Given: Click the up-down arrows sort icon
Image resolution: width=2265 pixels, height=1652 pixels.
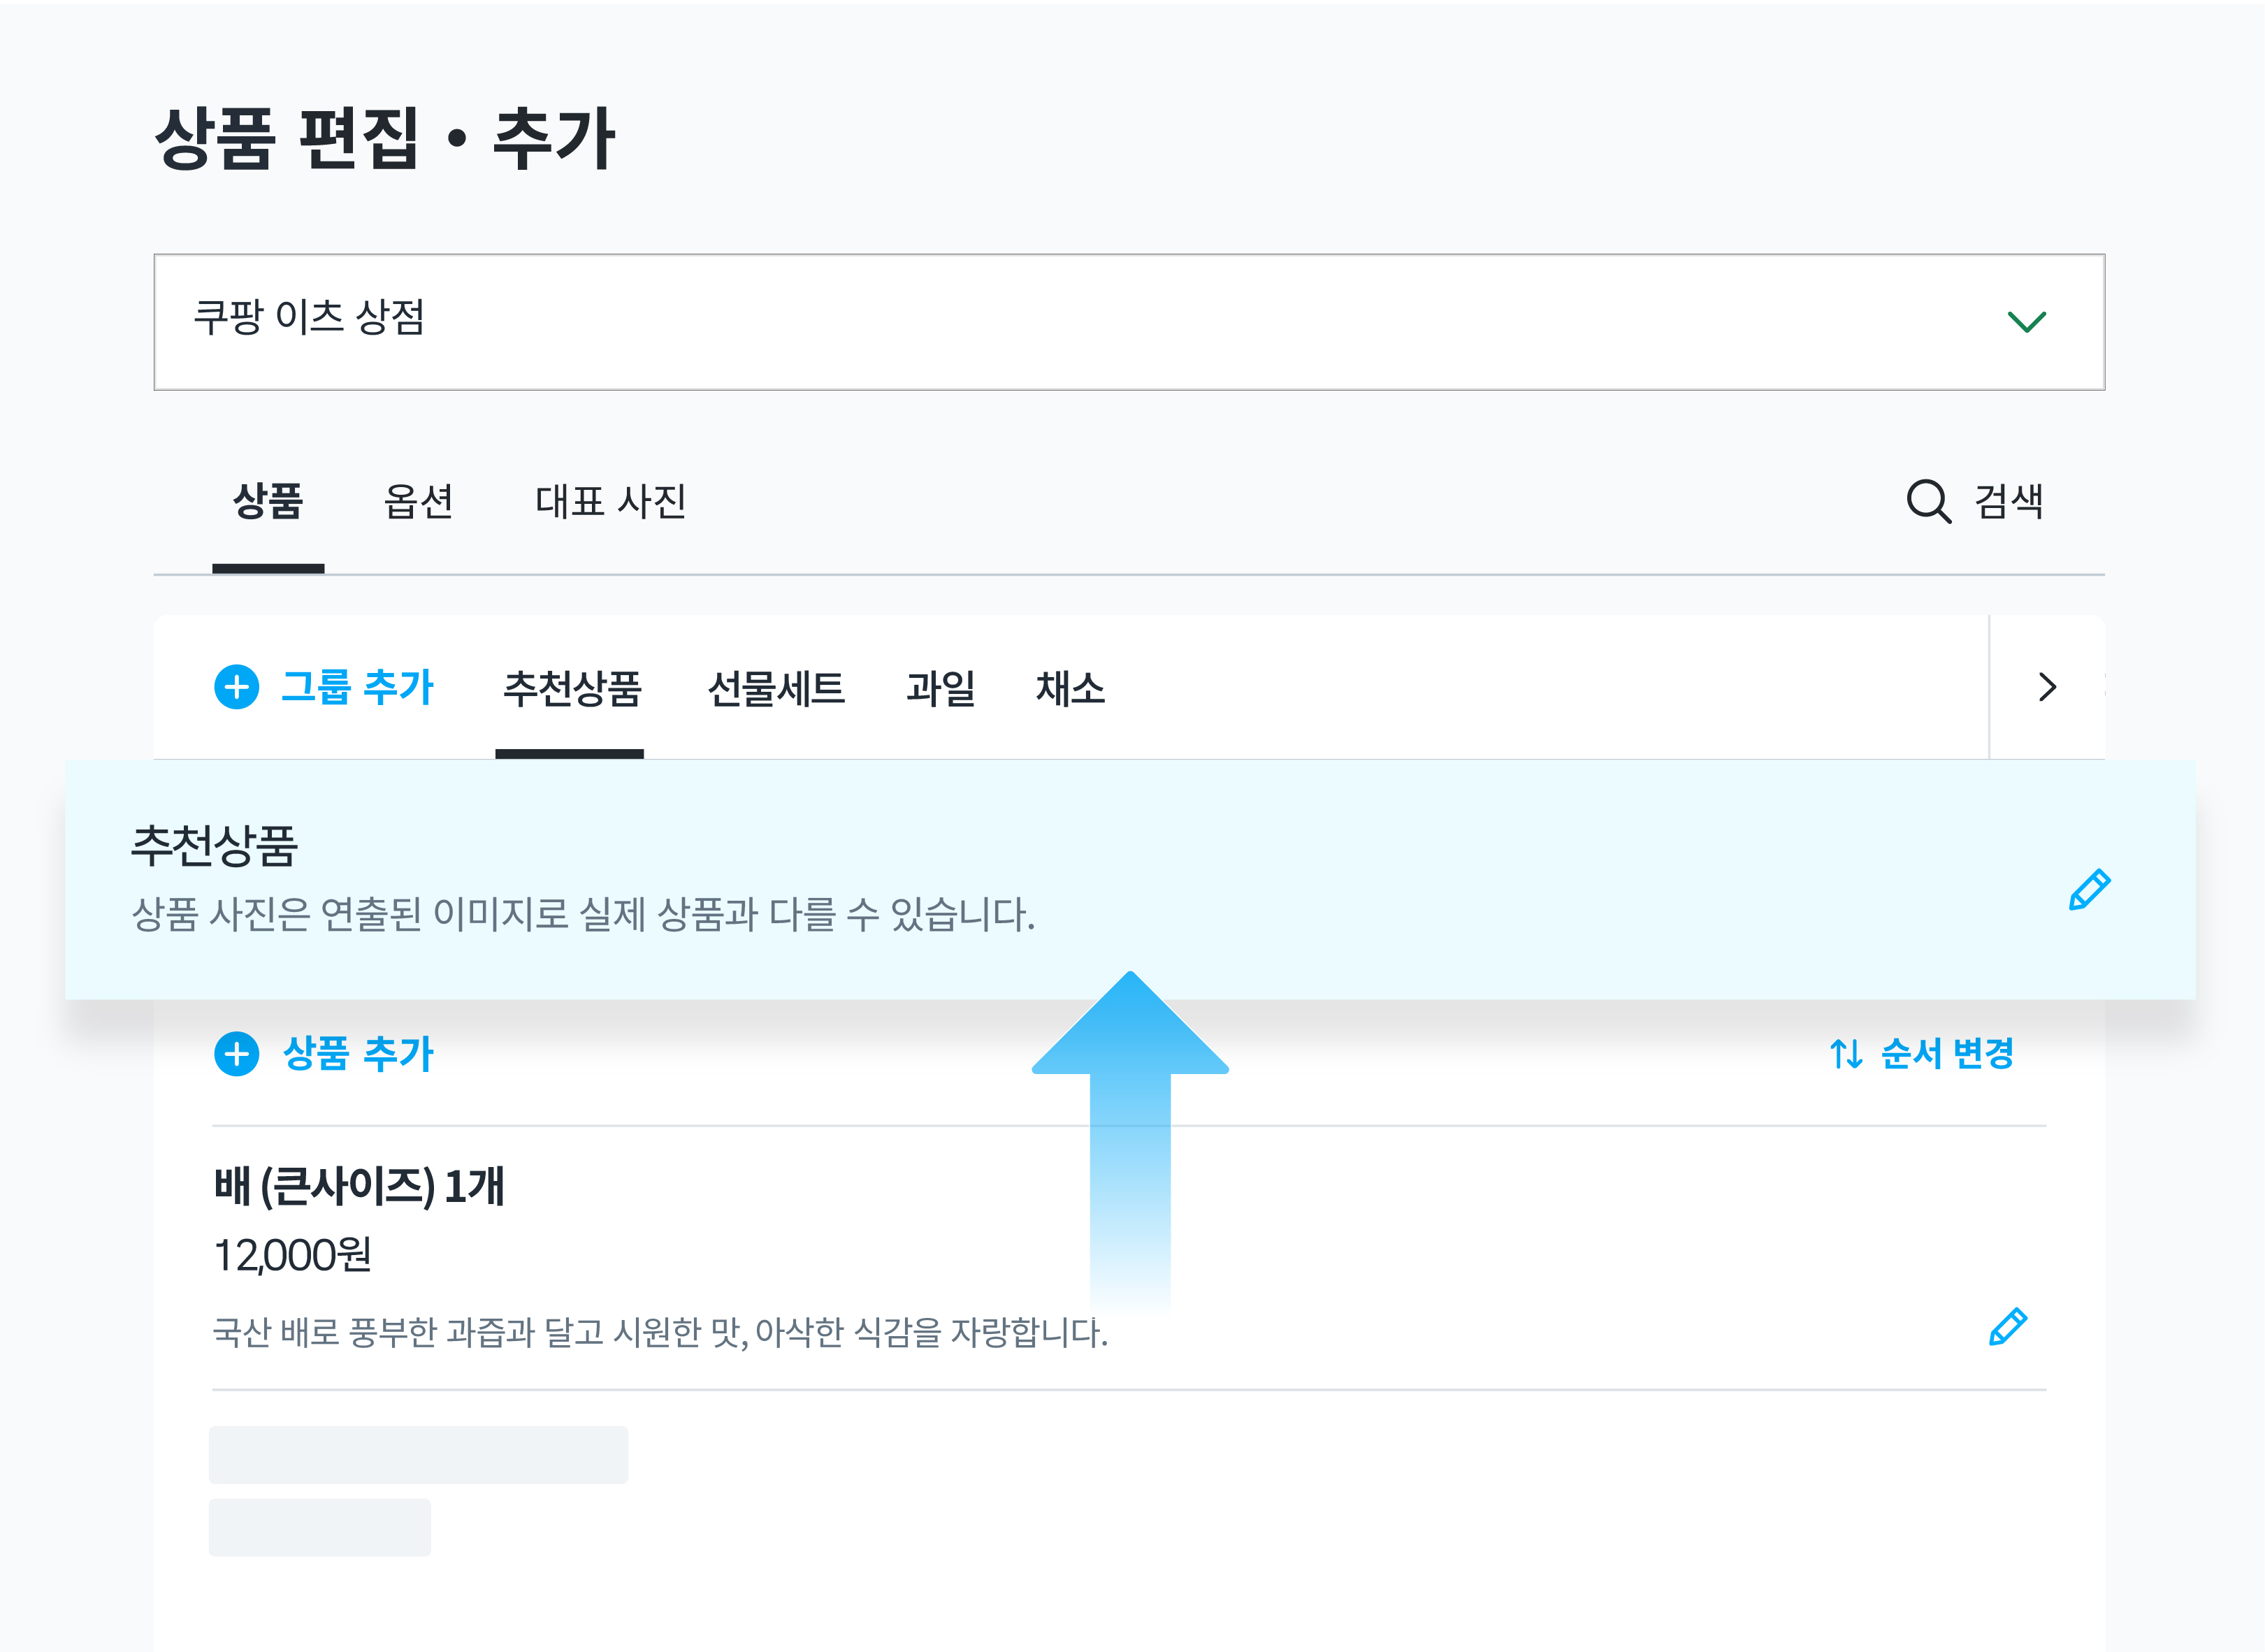Looking at the screenshot, I should [1846, 1054].
